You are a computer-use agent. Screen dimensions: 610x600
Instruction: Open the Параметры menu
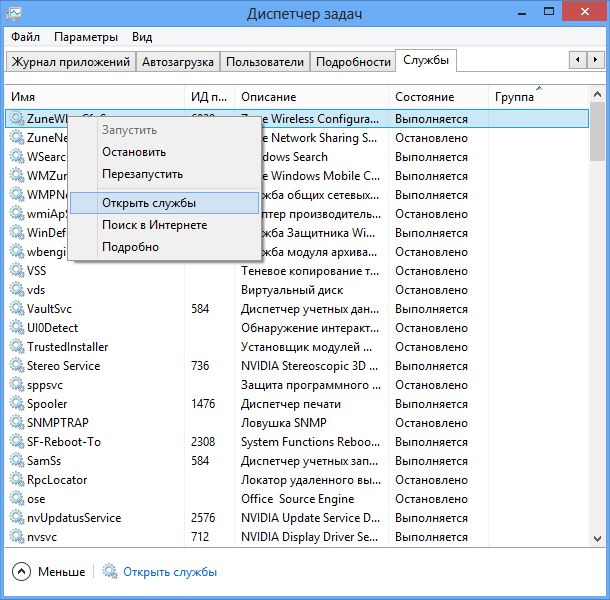pos(86,37)
